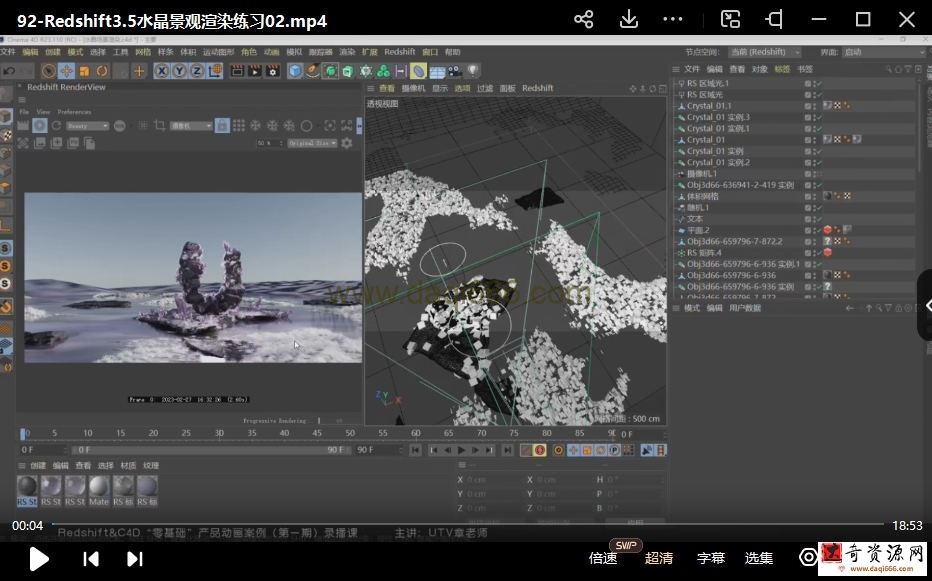This screenshot has height=581, width=932.
Task: Click the Live Selection tool icon
Action: click(x=48, y=71)
